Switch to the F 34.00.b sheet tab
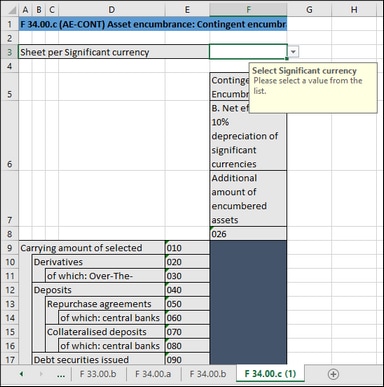384x387 pixels. pos(208,374)
